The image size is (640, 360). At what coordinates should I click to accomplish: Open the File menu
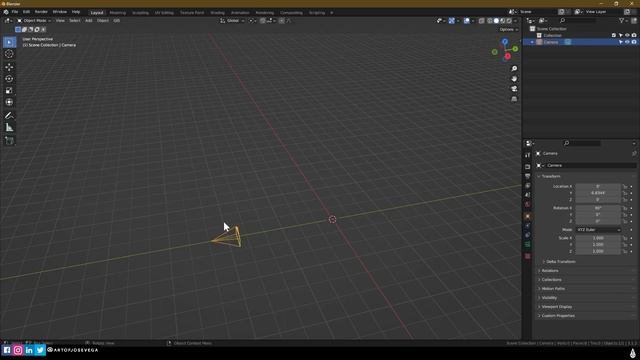pyautogui.click(x=15, y=12)
